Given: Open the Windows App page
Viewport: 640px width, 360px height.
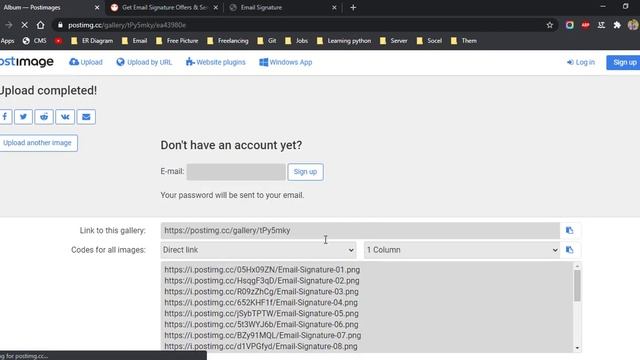Looking at the screenshot, I should 286,62.
